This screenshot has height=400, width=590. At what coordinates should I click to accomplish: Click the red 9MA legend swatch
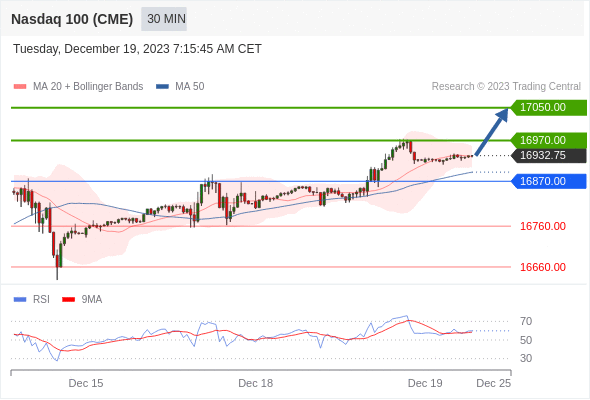(68, 300)
